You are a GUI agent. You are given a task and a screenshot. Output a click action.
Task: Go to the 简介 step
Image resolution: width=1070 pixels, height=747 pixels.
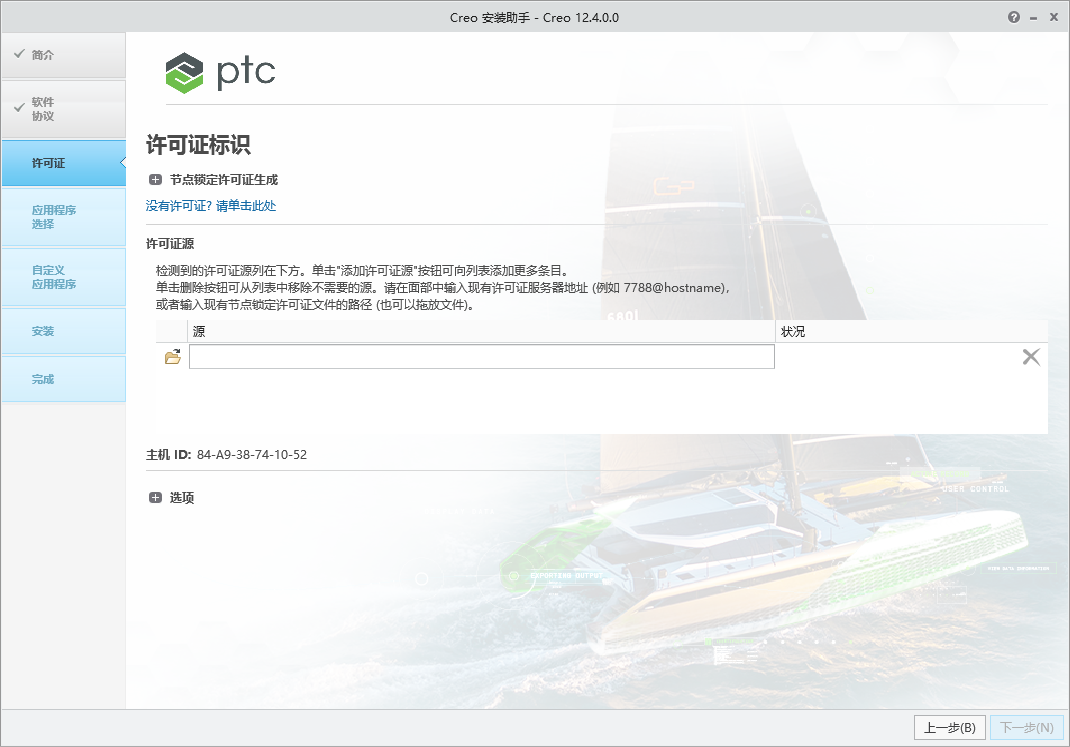tap(63, 55)
